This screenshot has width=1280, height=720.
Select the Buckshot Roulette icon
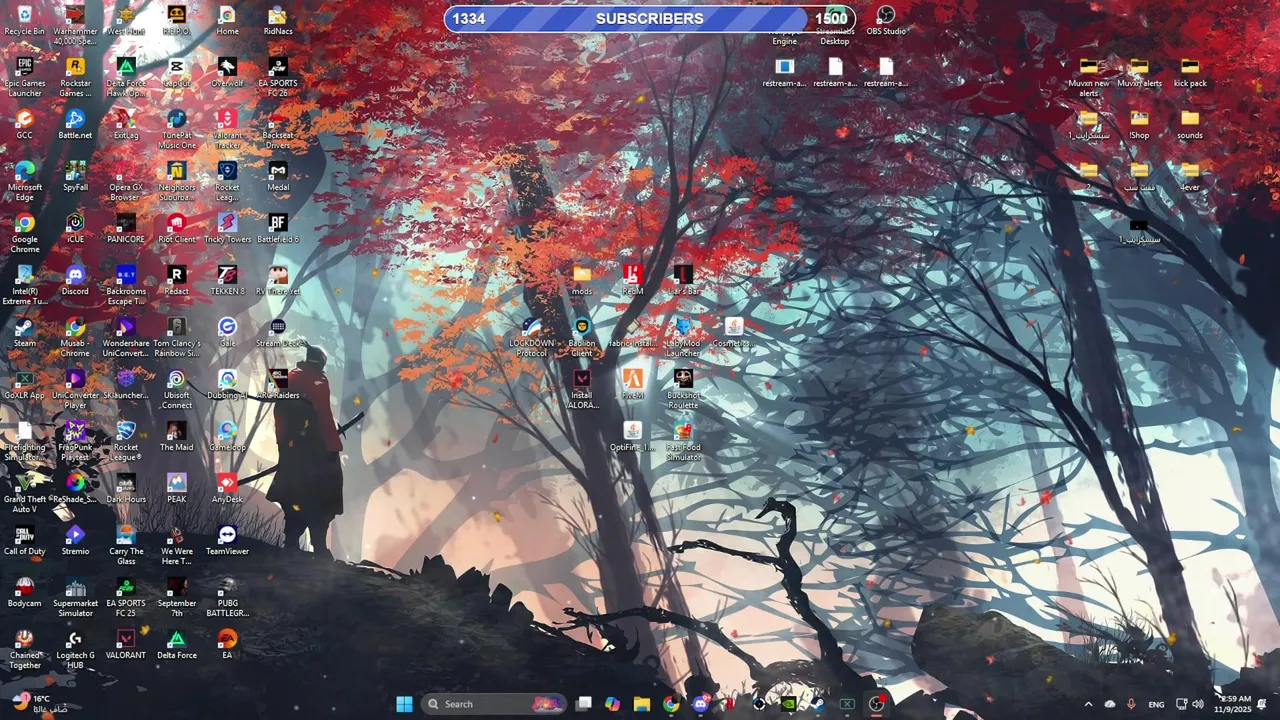coord(683,389)
